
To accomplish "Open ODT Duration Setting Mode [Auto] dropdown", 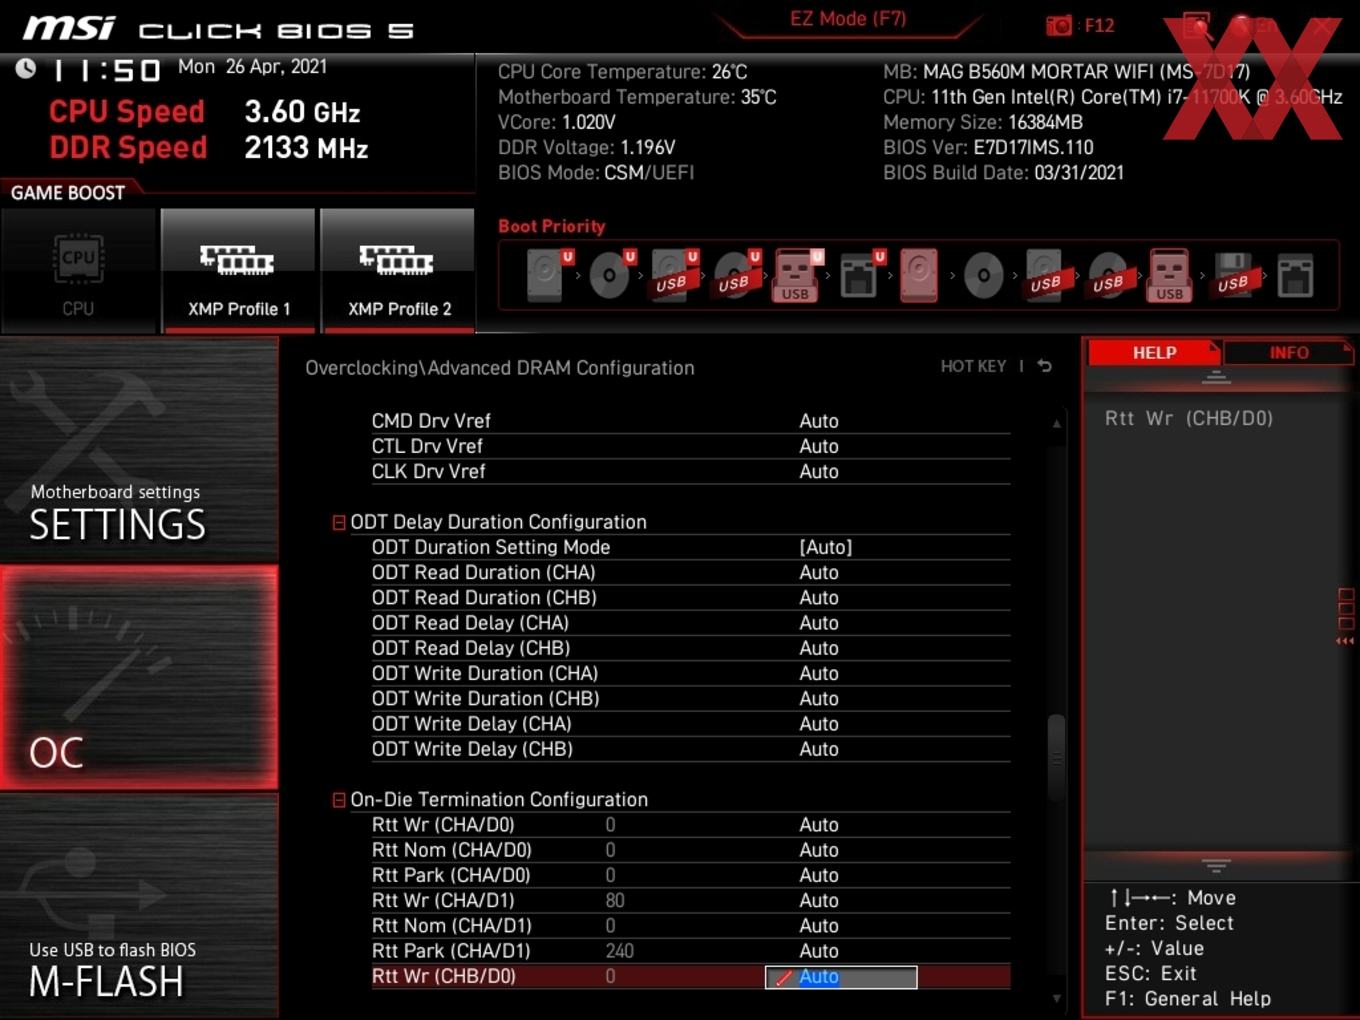I will [826, 547].
